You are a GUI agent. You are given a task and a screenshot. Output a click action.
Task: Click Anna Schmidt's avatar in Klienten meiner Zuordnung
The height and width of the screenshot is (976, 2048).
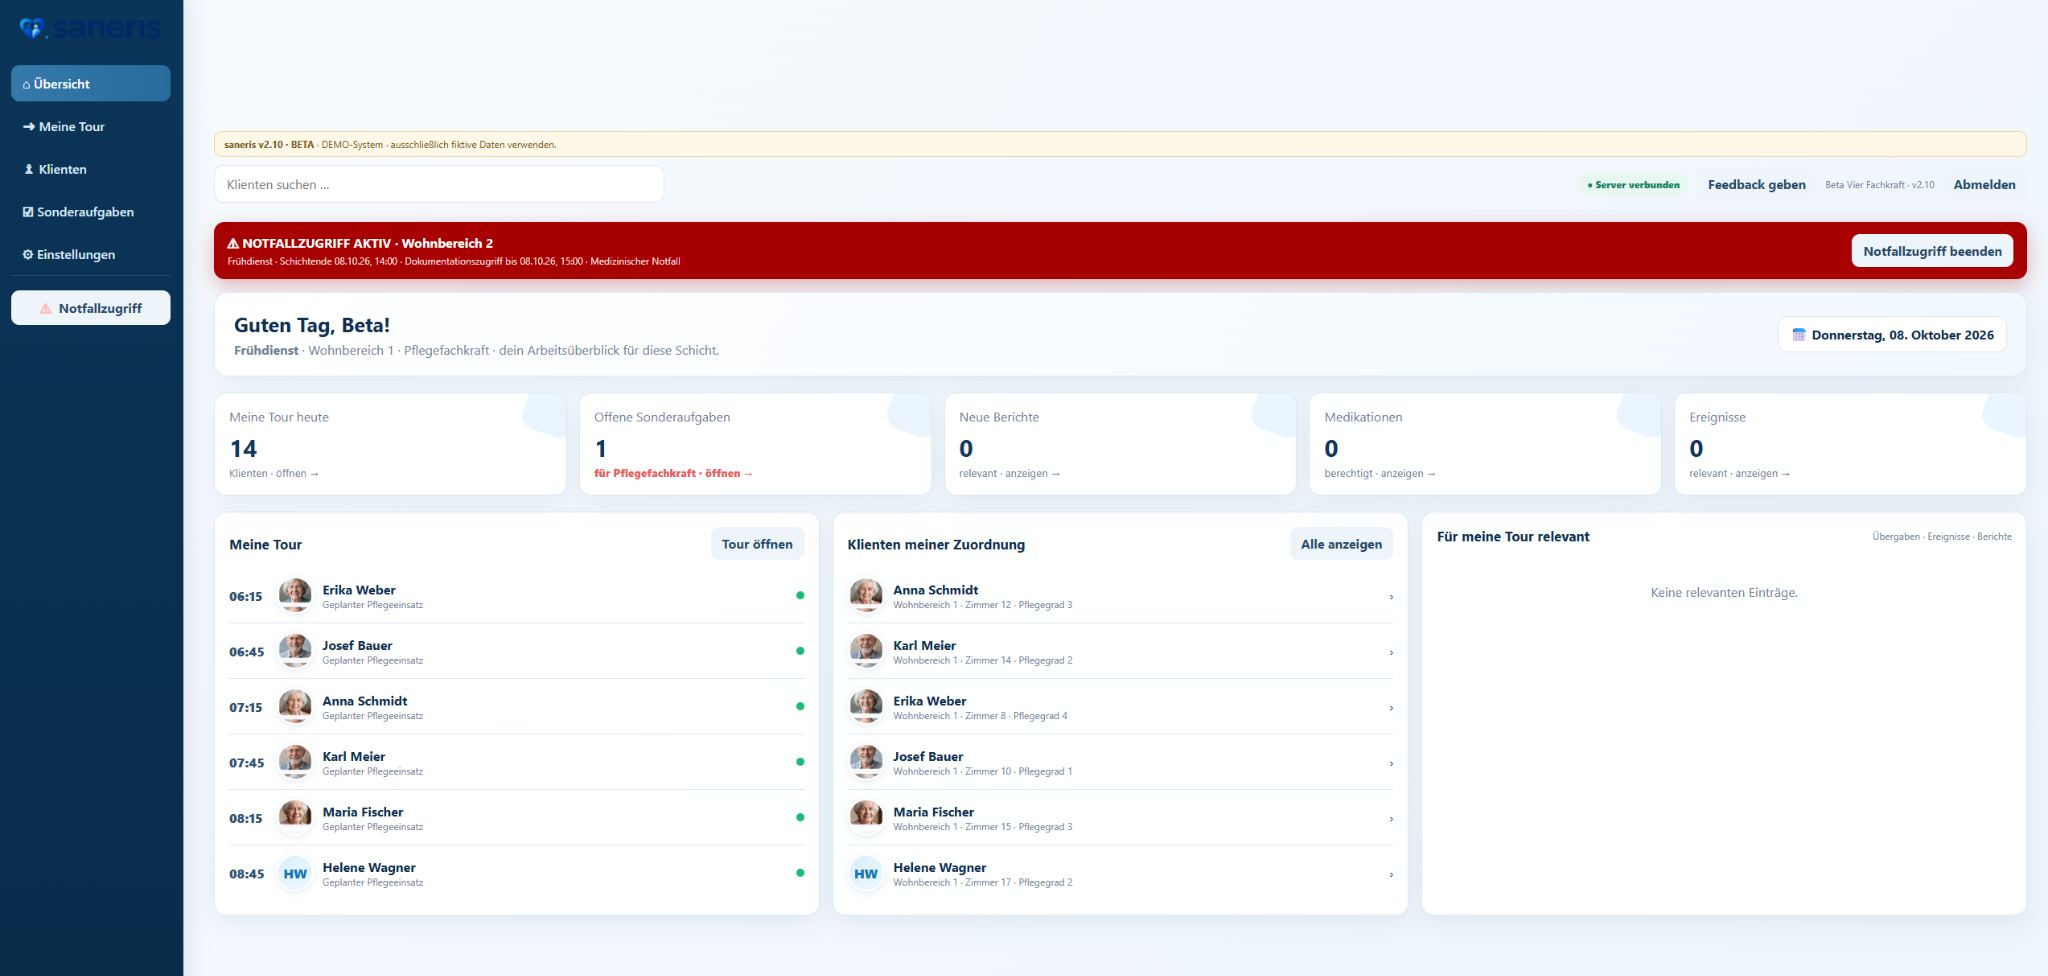click(866, 595)
